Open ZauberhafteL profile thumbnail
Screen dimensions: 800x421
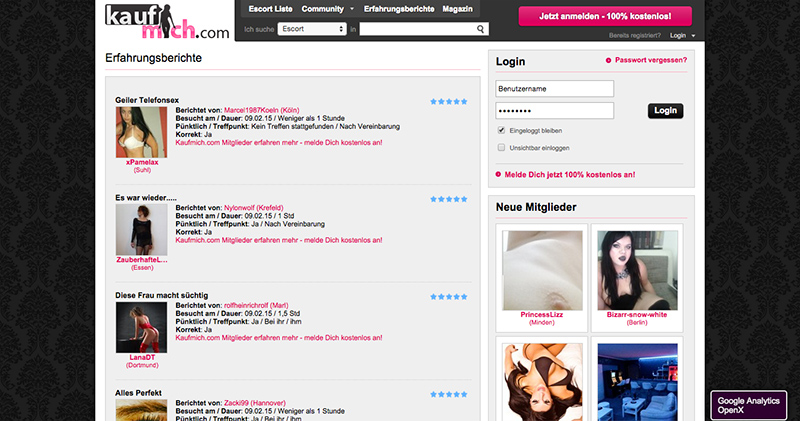coord(141,230)
